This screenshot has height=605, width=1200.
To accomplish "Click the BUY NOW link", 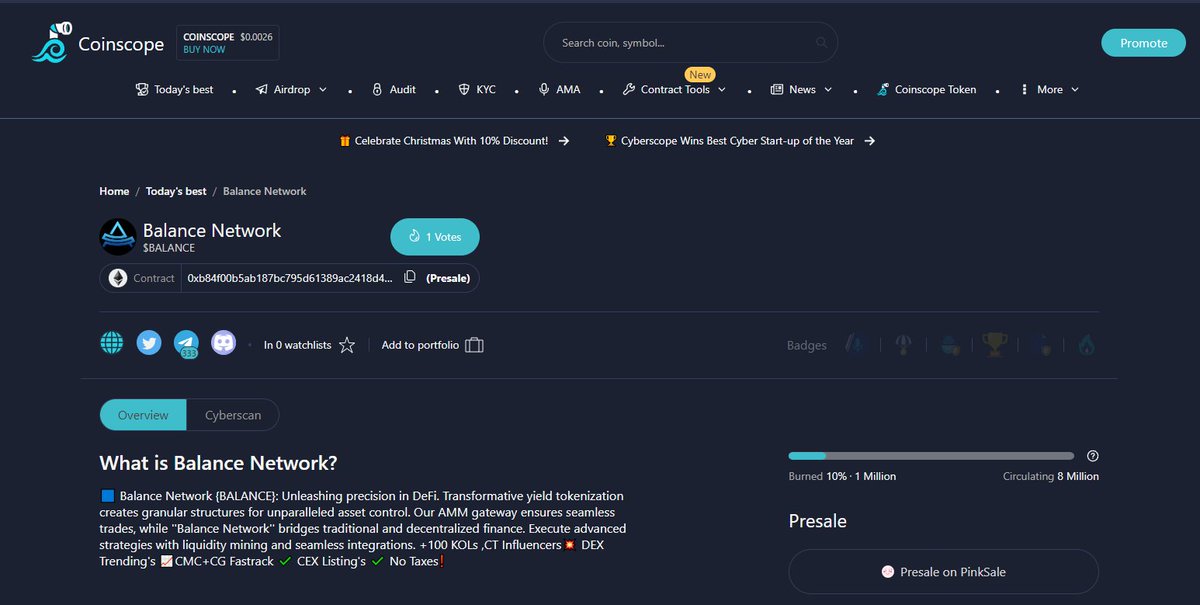I will tap(205, 50).
